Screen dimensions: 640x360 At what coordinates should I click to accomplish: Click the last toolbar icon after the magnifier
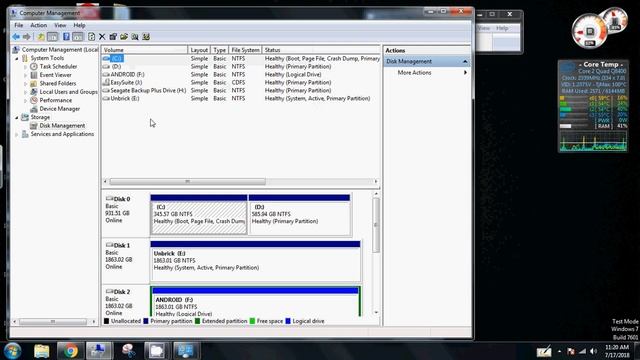[x=146, y=37]
